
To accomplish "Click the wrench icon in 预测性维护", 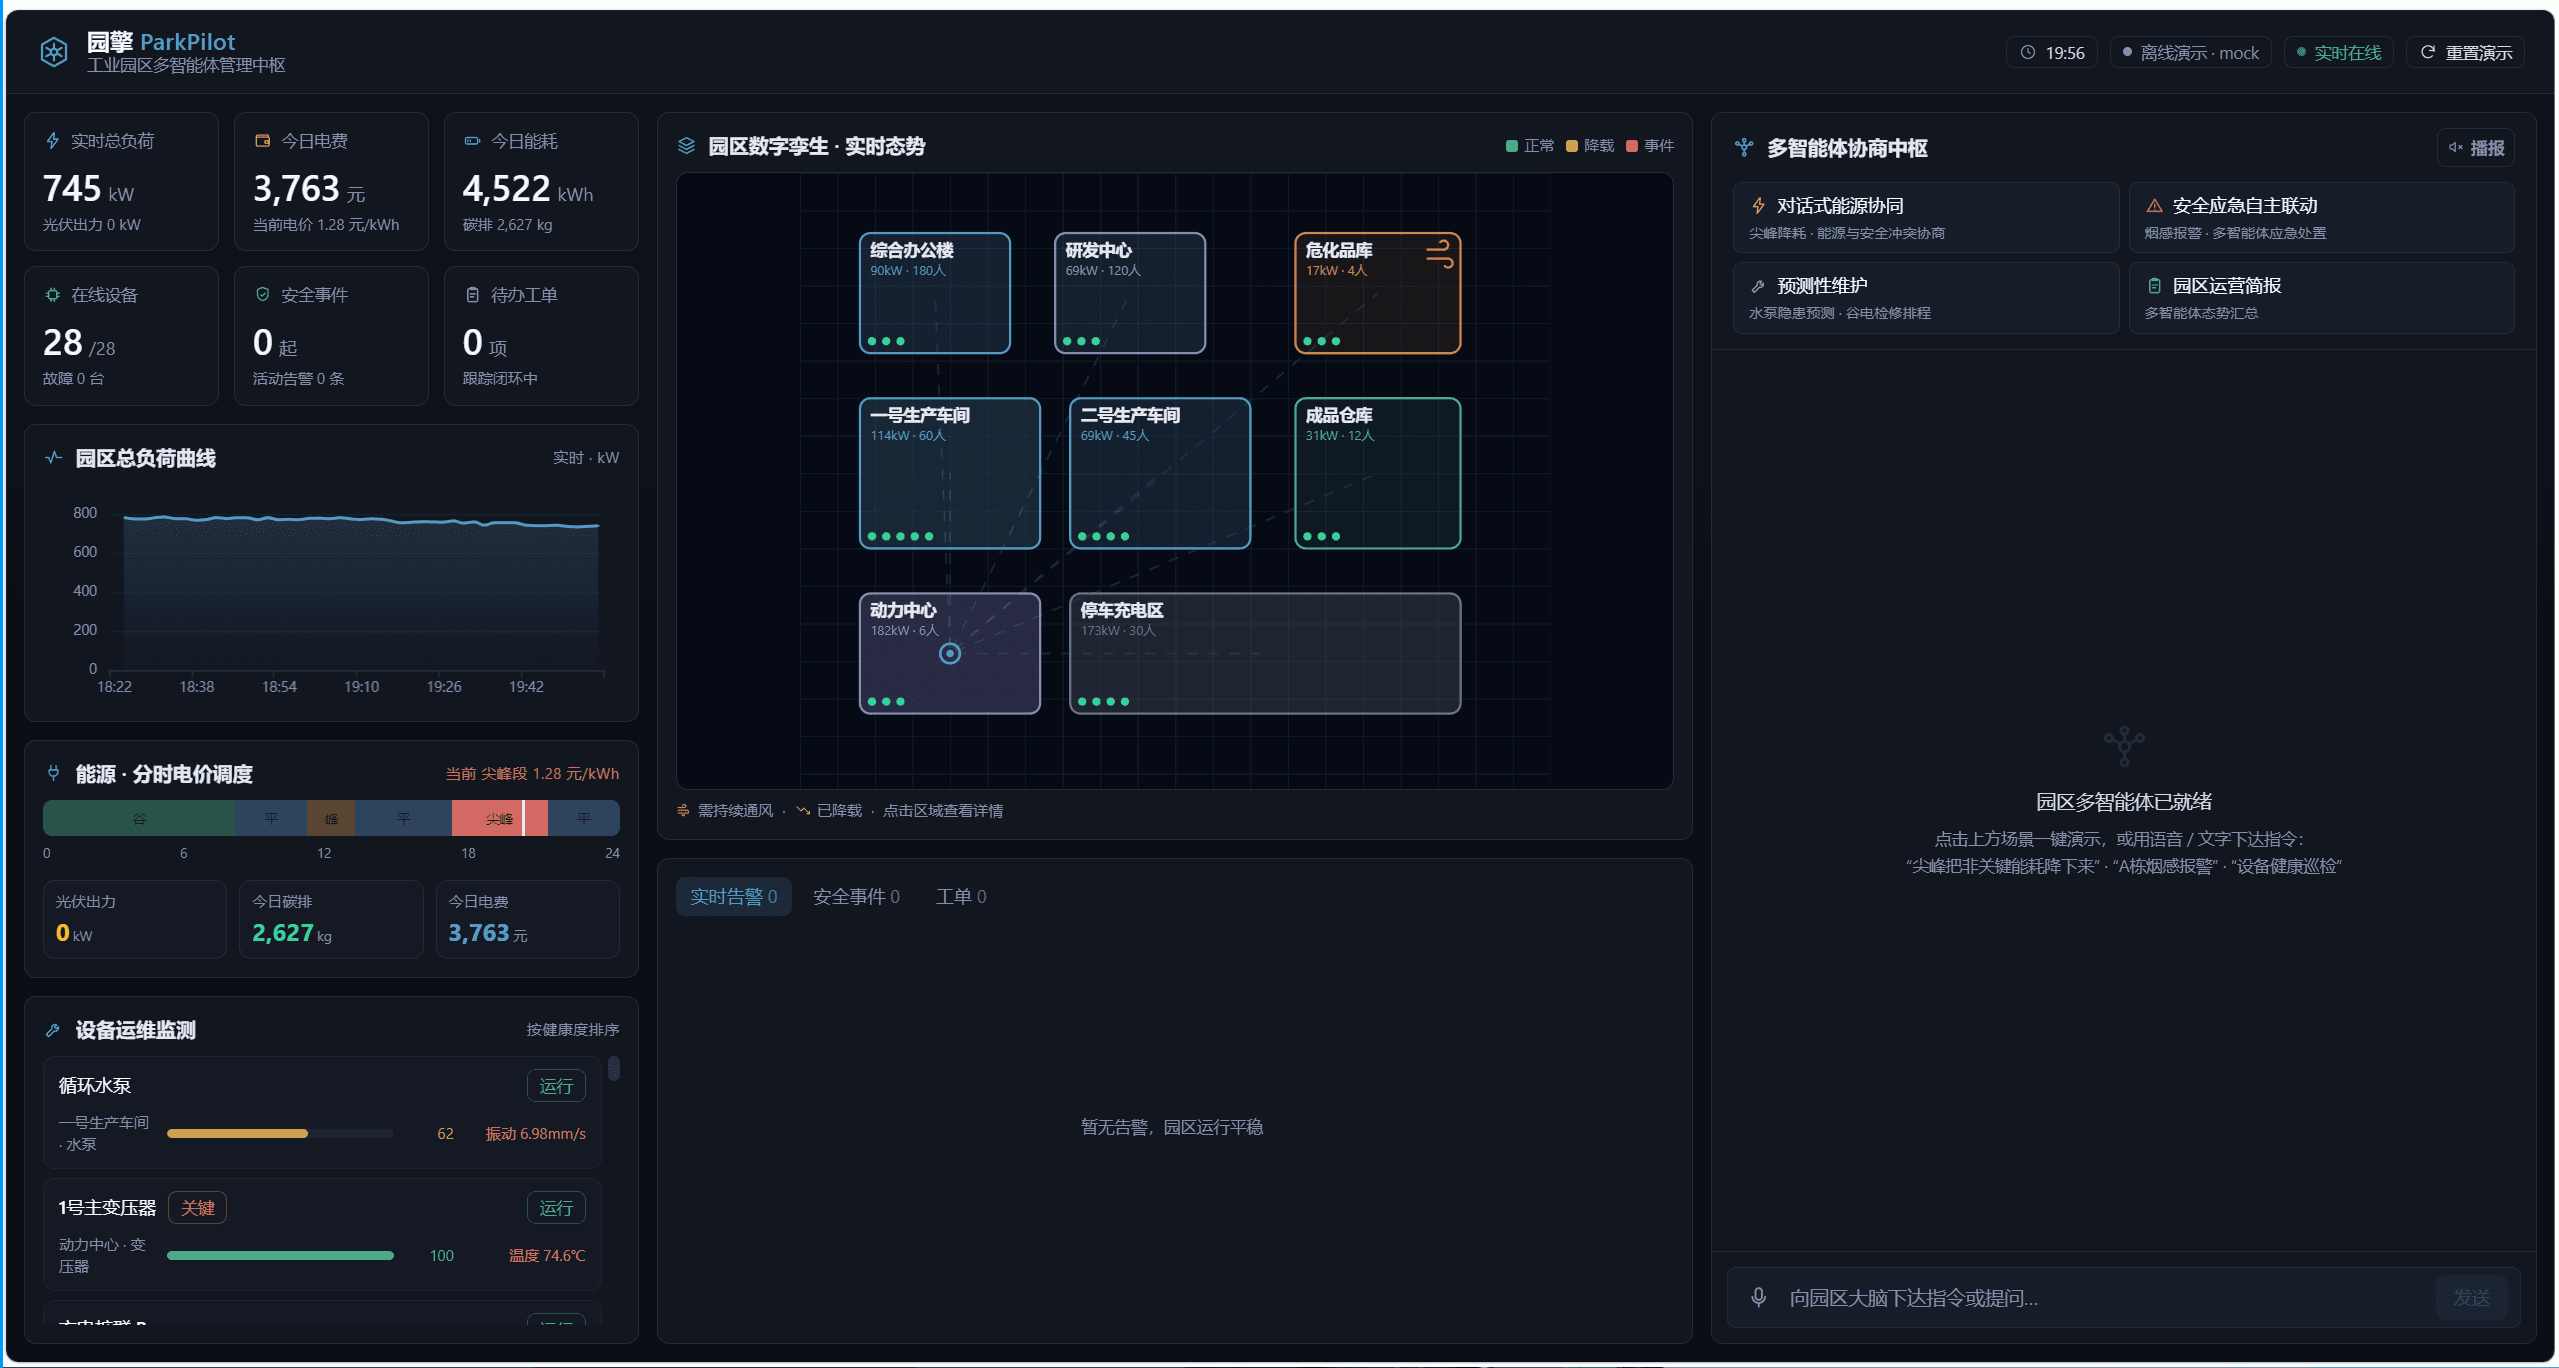I will coord(1758,286).
